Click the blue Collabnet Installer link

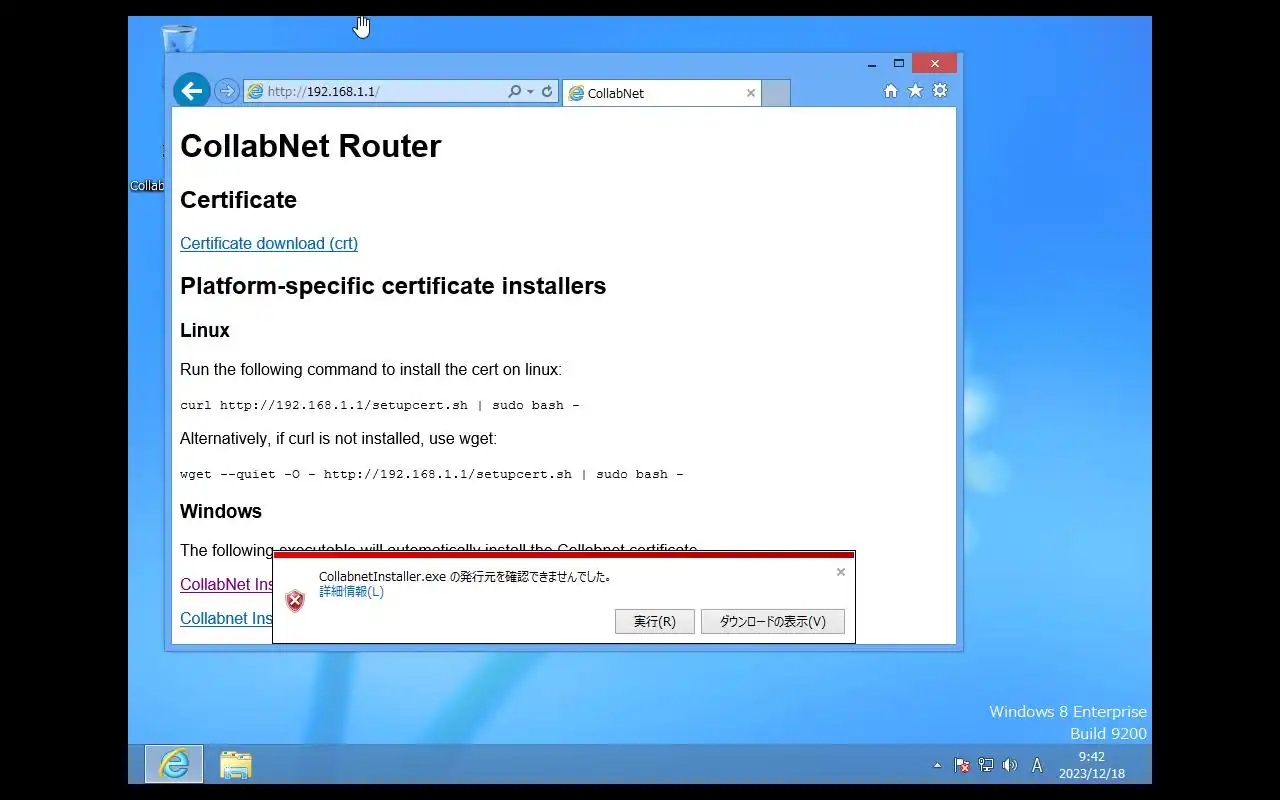[227, 618]
